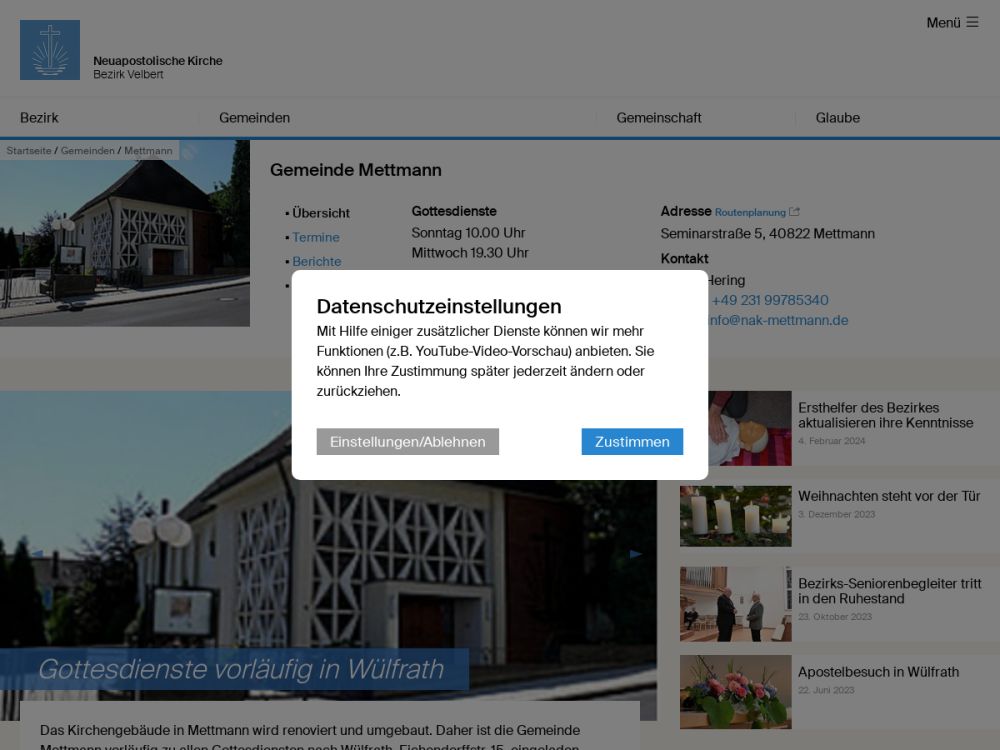Image resolution: width=1000 pixels, height=750 pixels.
Task: Open the hamburger Menü icon
Action: click(x=972, y=22)
